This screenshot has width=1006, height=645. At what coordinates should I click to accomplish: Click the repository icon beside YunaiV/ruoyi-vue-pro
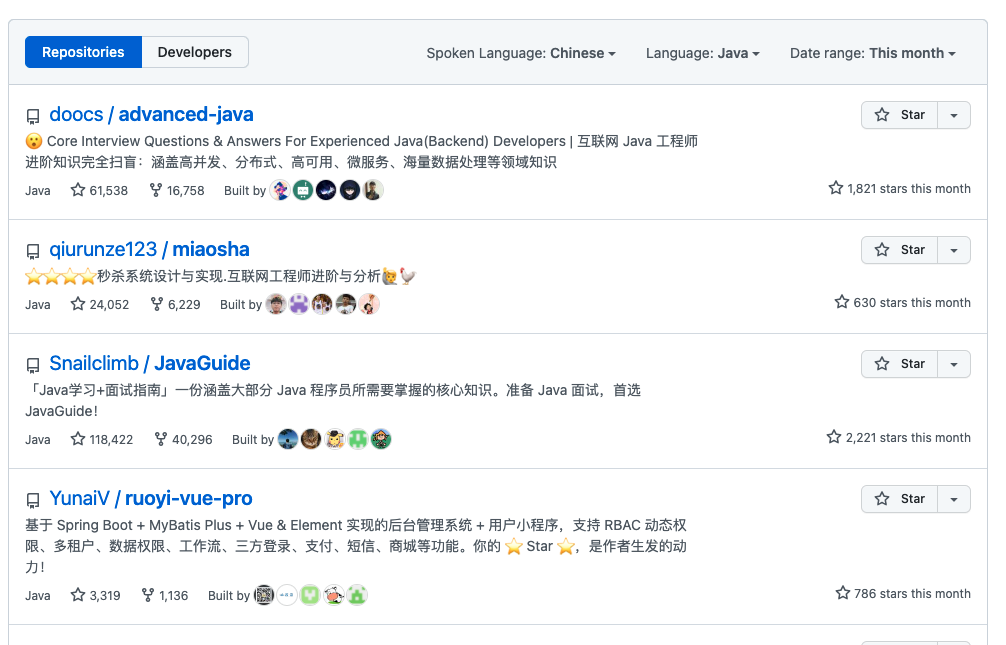pos(33,498)
